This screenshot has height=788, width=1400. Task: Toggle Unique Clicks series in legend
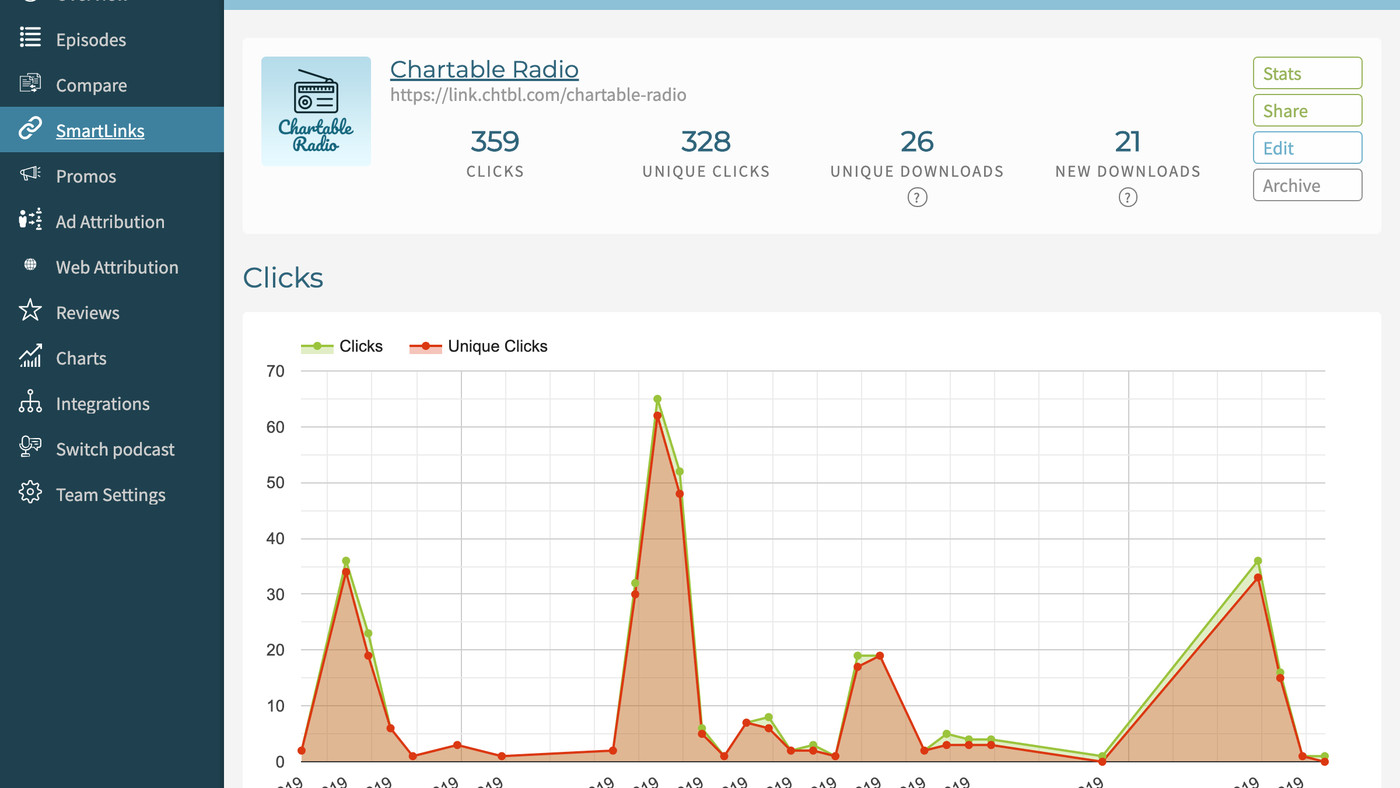[479, 346]
